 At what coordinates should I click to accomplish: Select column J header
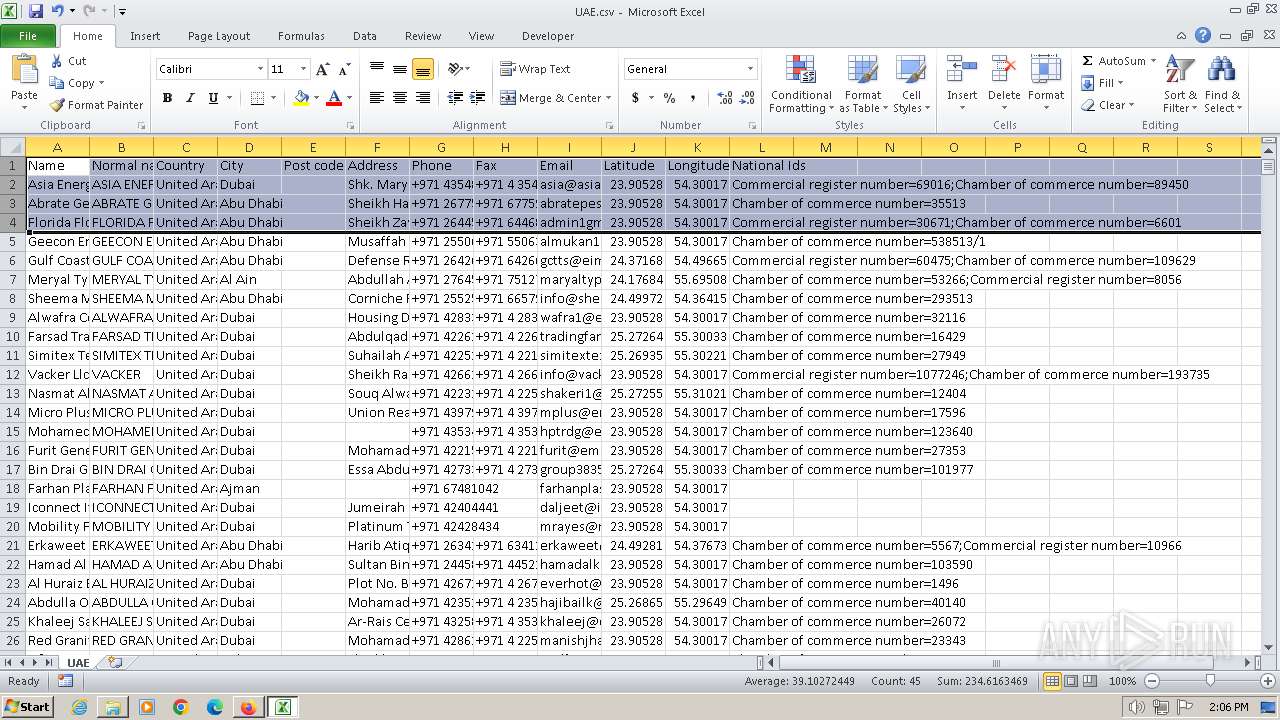pos(633,147)
